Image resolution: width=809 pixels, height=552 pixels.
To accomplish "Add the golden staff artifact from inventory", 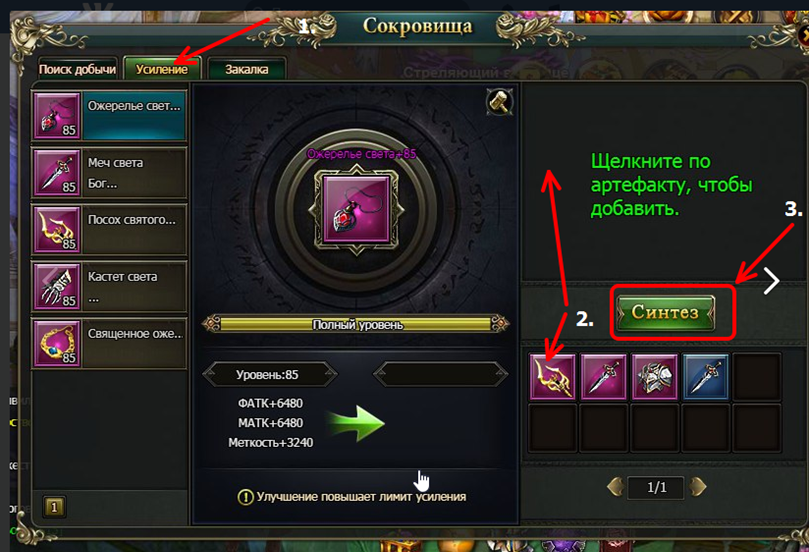I will tap(553, 377).
